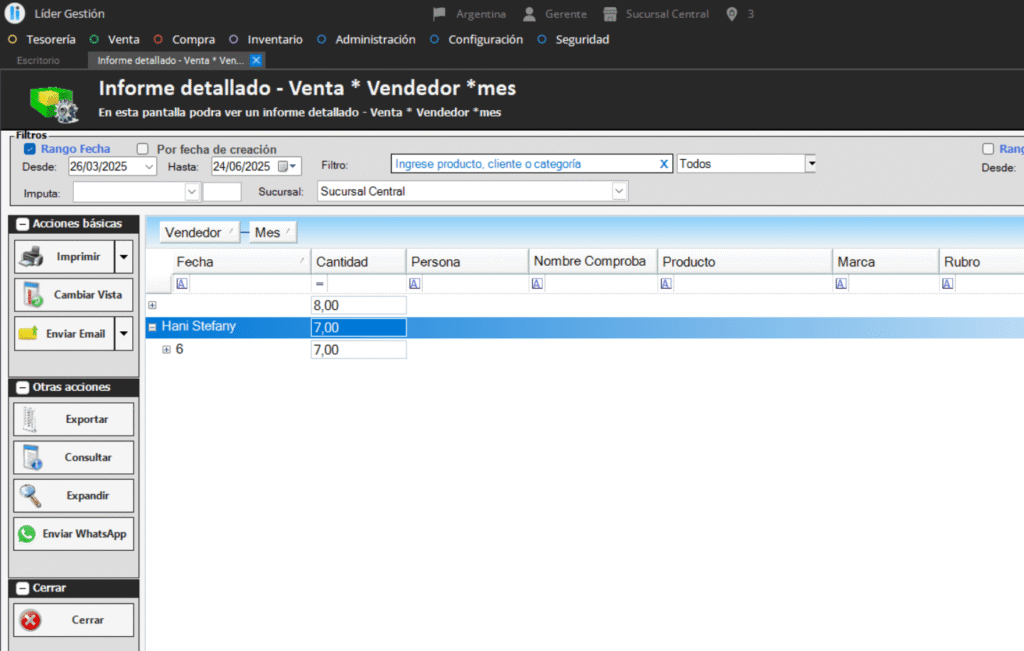Enable Por fecha de creación checkbox
This screenshot has height=651, width=1024.
(143, 149)
